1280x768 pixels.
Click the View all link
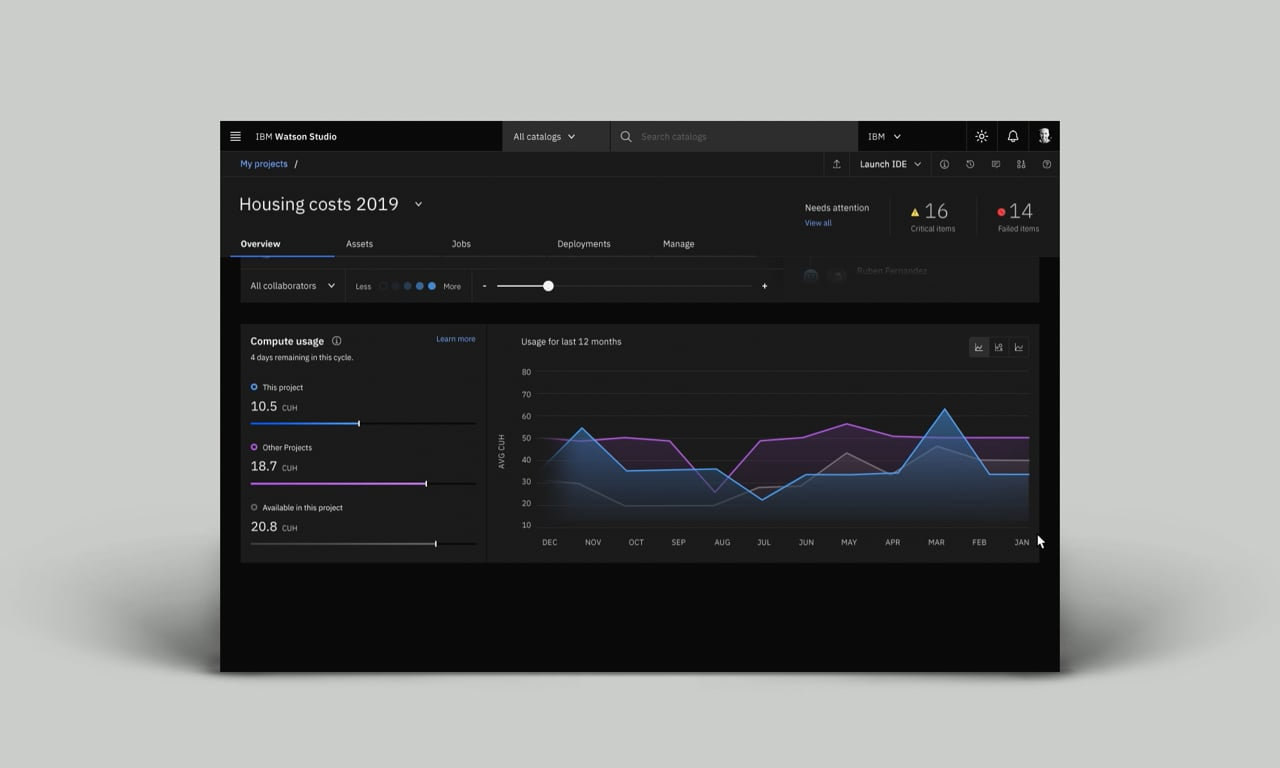pos(818,223)
